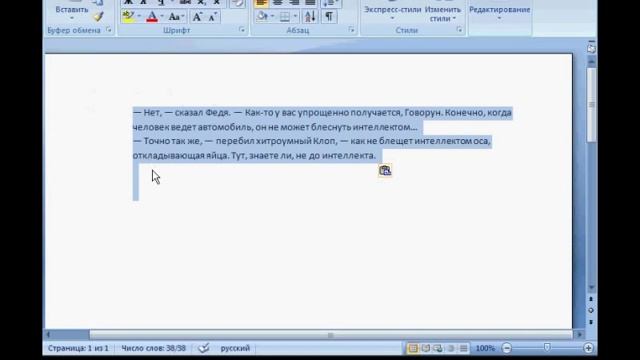The width and height of the screenshot is (640, 360).
Task: Toggle the show paragraph marks ¶ button
Action: (x=329, y=17)
